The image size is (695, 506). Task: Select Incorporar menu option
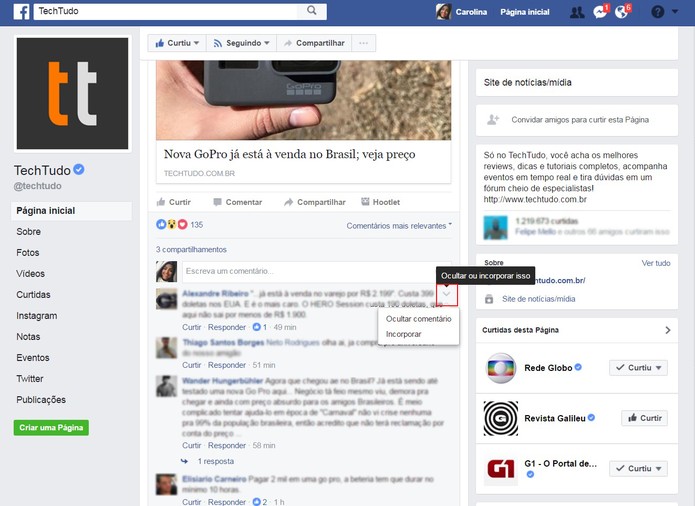403,334
